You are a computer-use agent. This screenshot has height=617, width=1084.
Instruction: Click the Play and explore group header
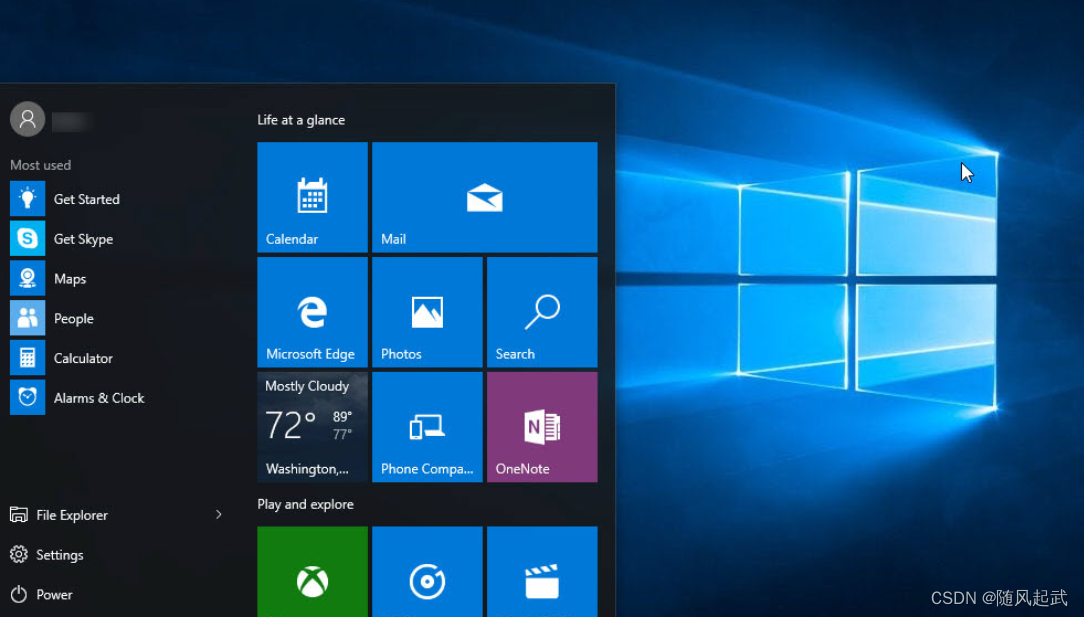pyautogui.click(x=305, y=504)
